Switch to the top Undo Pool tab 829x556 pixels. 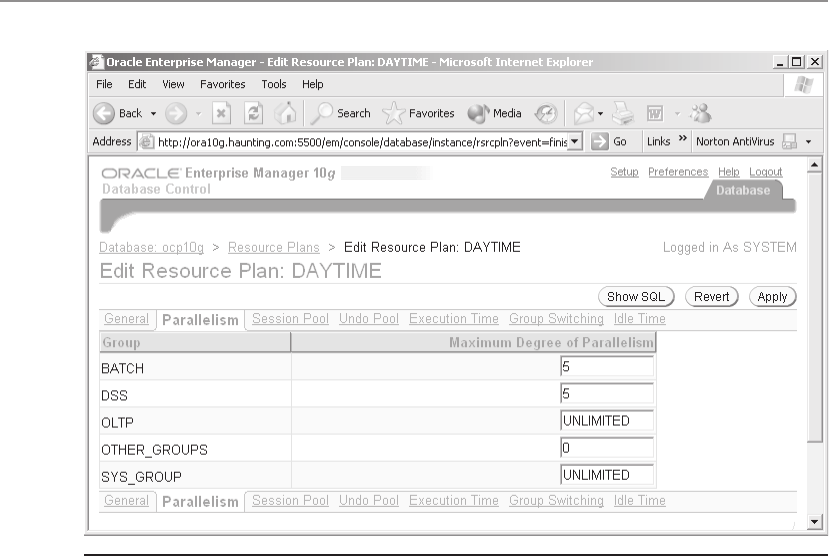click(369, 319)
